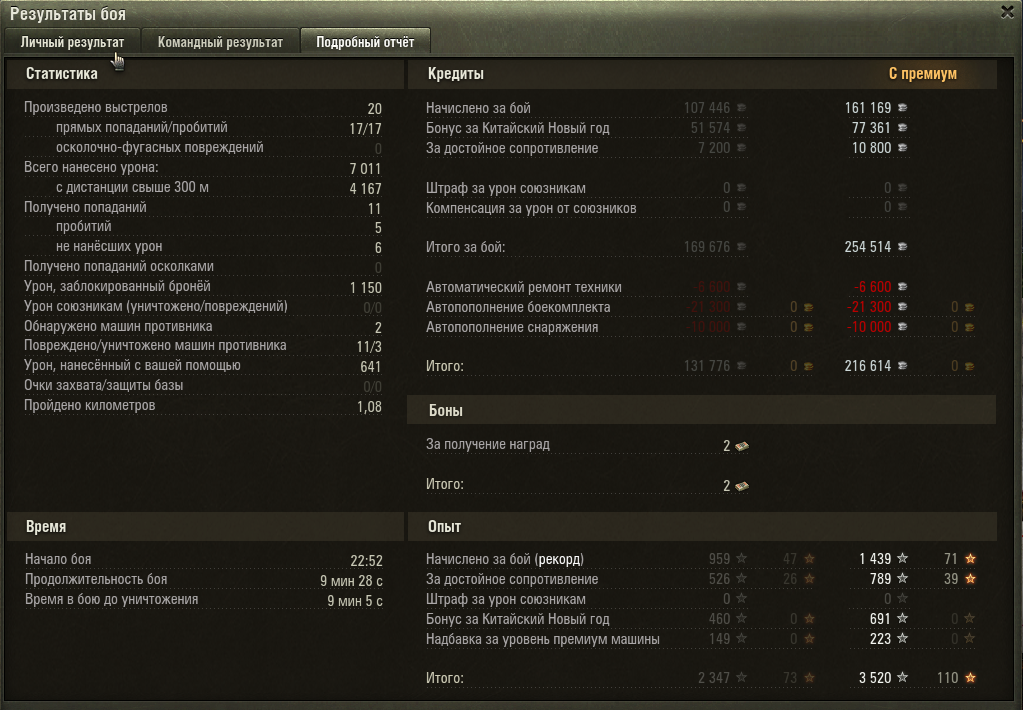
Task: Click the gold free XP star next to 71
Action: pyautogui.click(x=970, y=559)
